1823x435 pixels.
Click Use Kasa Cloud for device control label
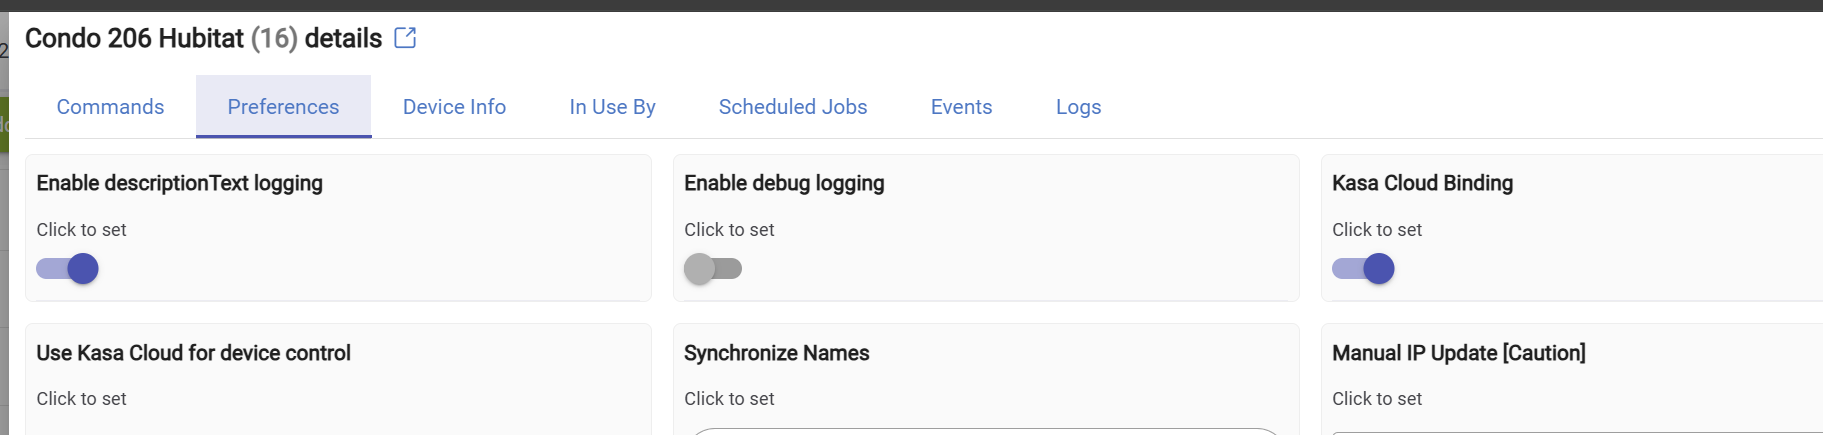click(x=193, y=353)
